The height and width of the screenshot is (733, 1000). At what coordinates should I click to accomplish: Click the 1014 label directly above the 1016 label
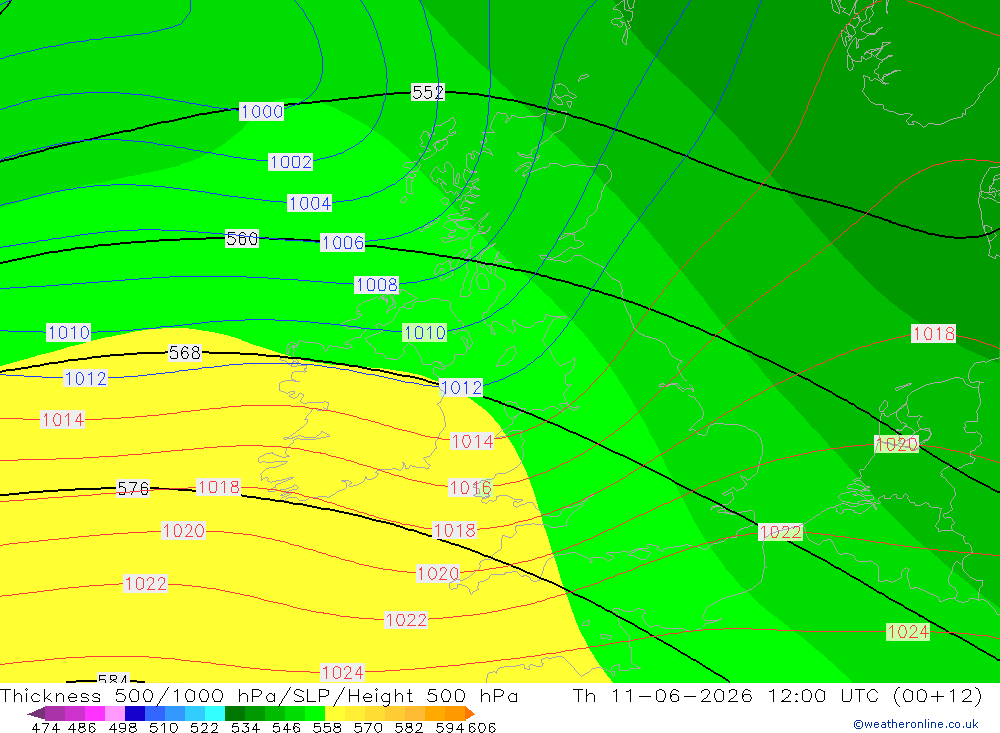click(x=472, y=441)
